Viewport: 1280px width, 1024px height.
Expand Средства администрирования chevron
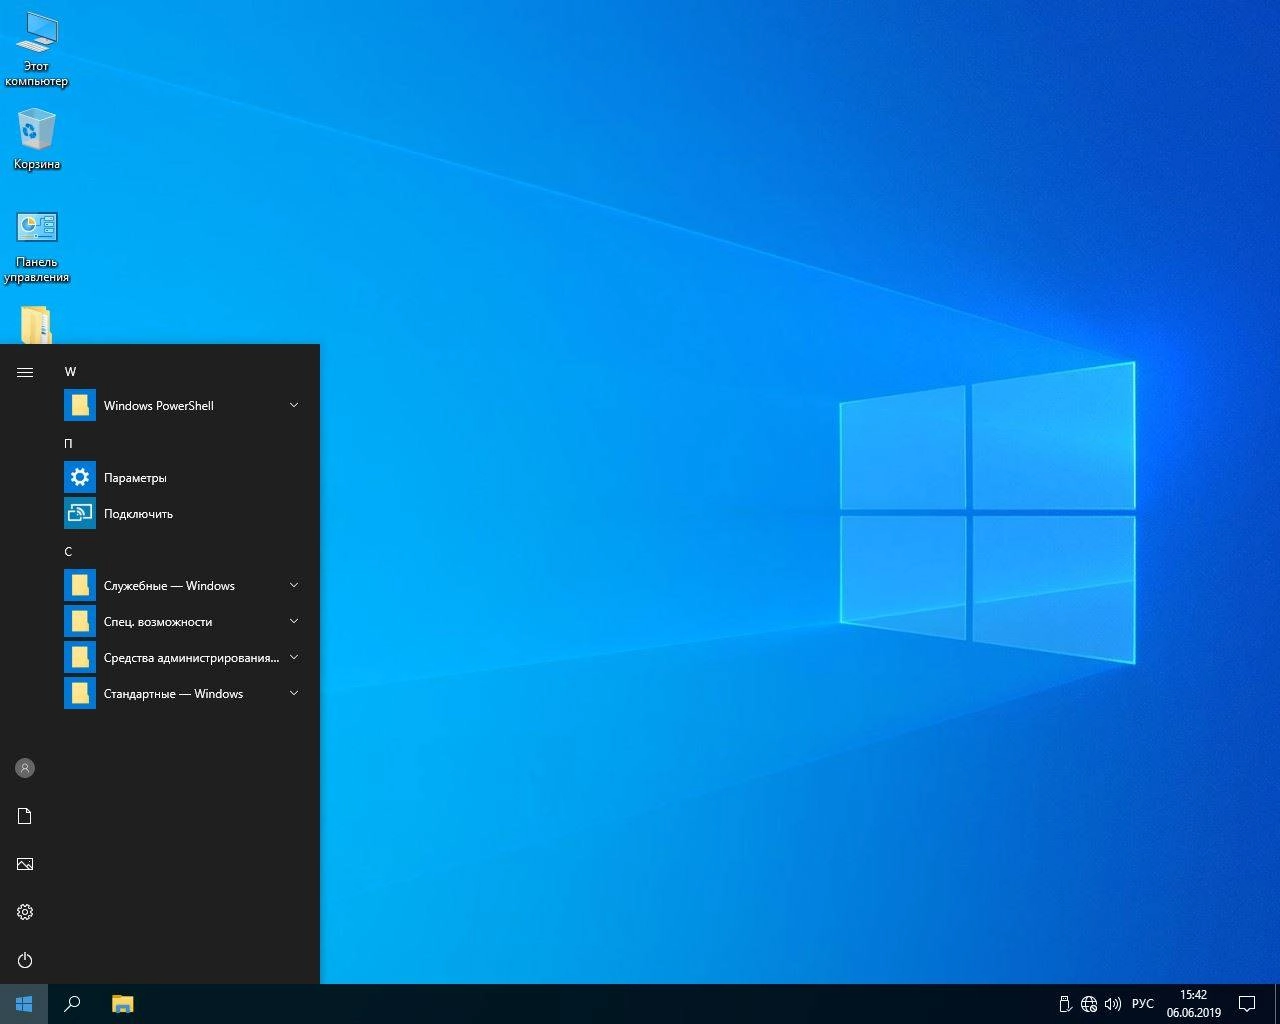[x=294, y=657]
